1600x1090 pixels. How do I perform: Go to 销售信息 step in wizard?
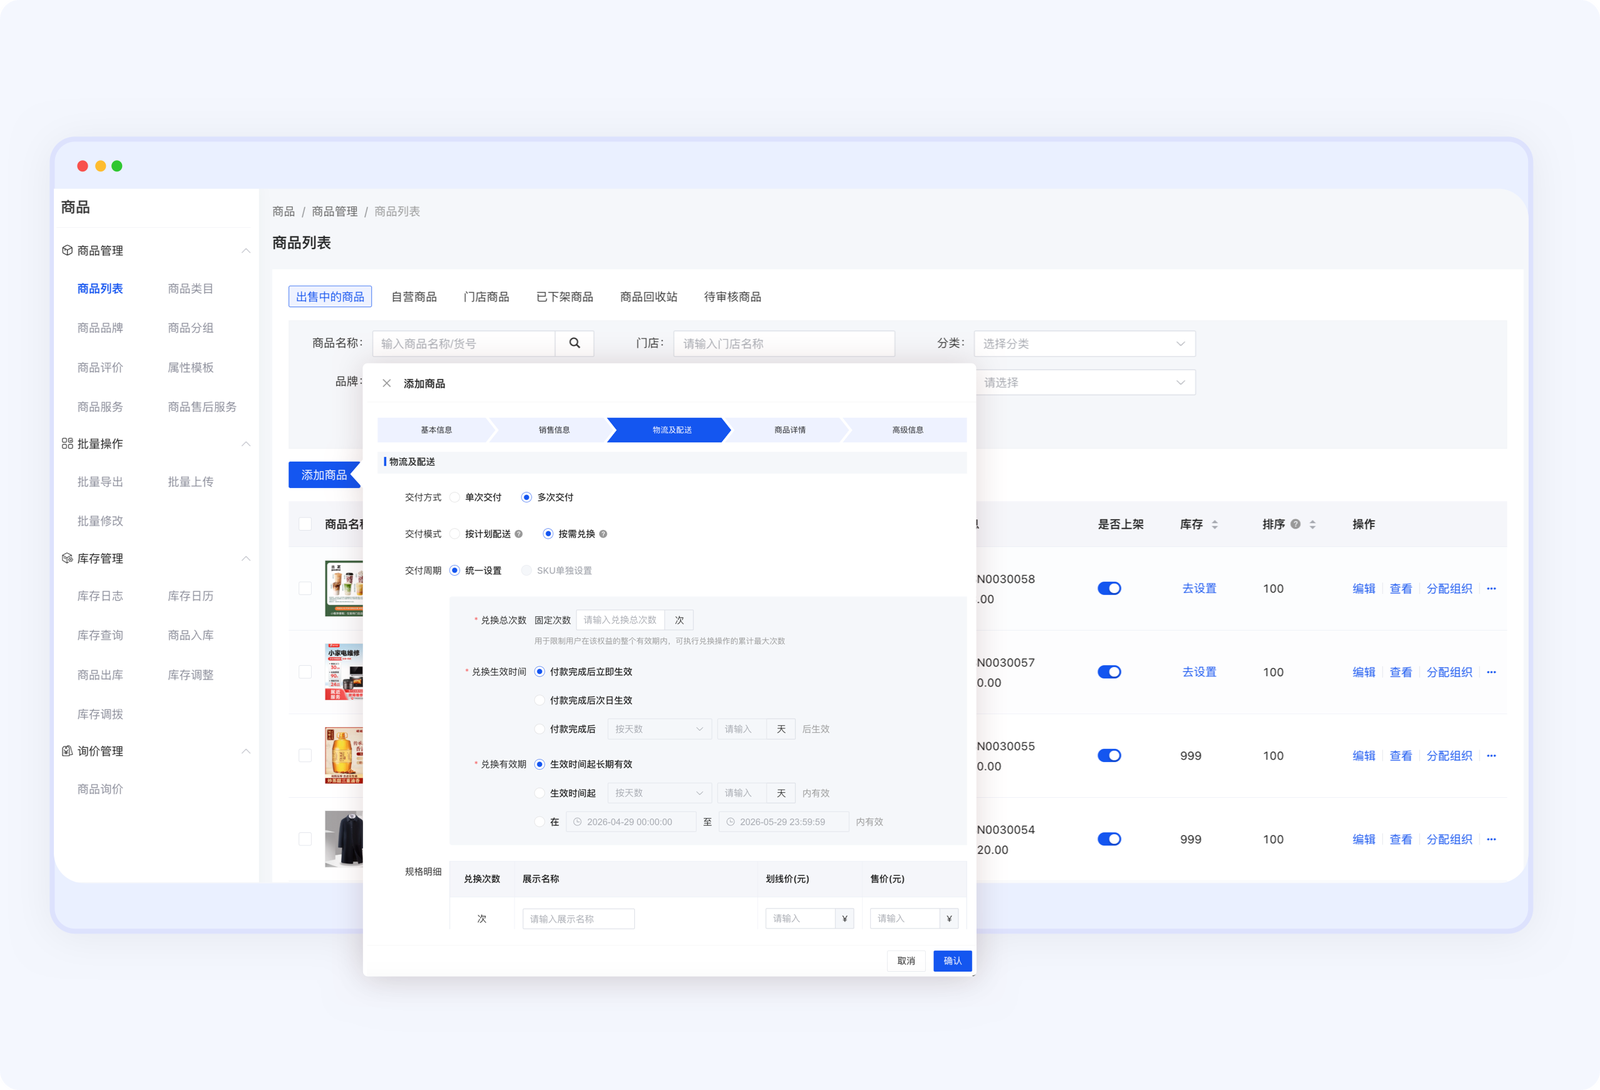pyautogui.click(x=554, y=430)
